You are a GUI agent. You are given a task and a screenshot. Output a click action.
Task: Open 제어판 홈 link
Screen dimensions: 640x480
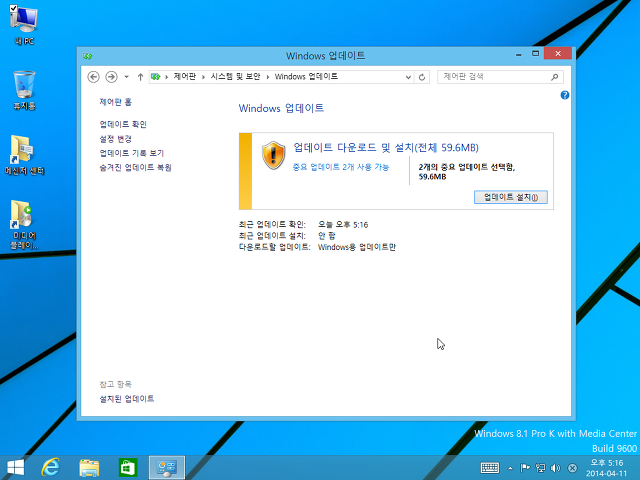pos(116,102)
